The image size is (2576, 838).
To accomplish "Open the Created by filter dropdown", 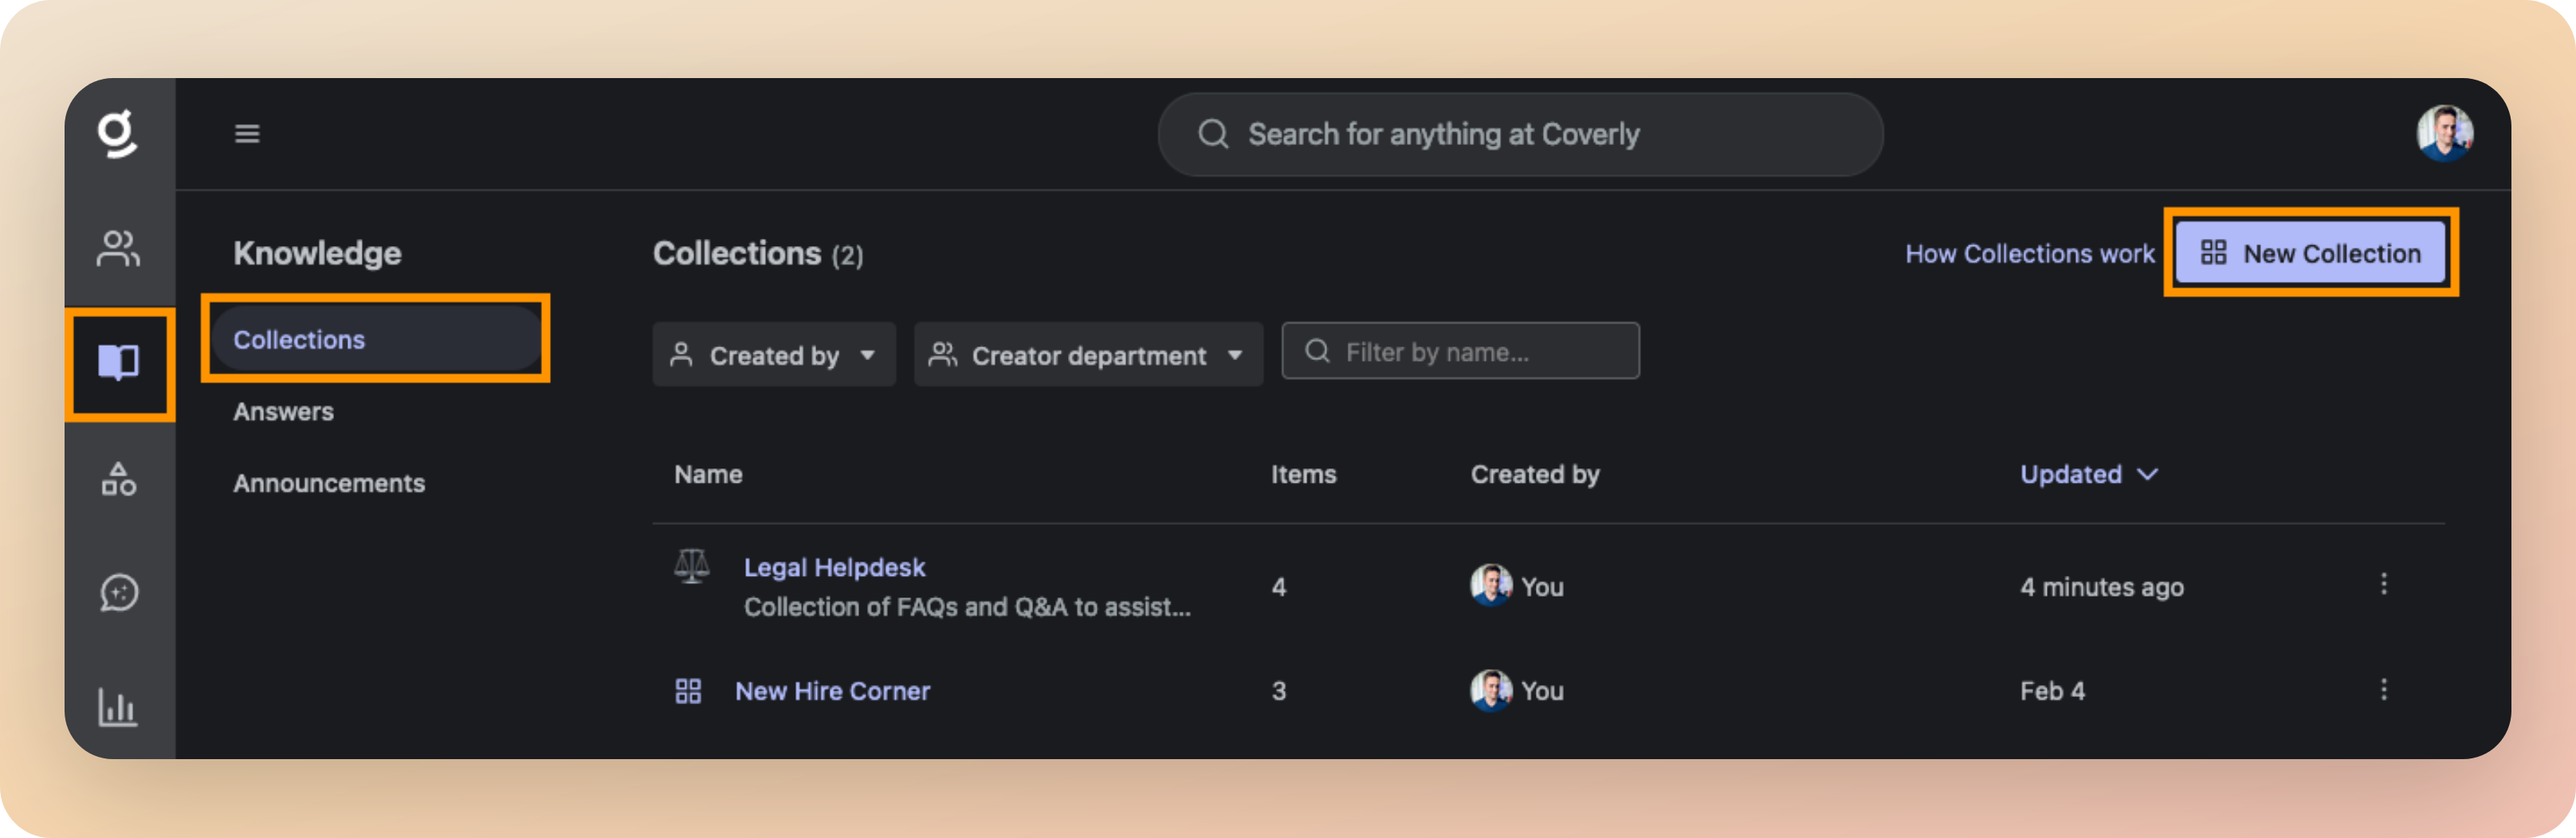I will (774, 354).
